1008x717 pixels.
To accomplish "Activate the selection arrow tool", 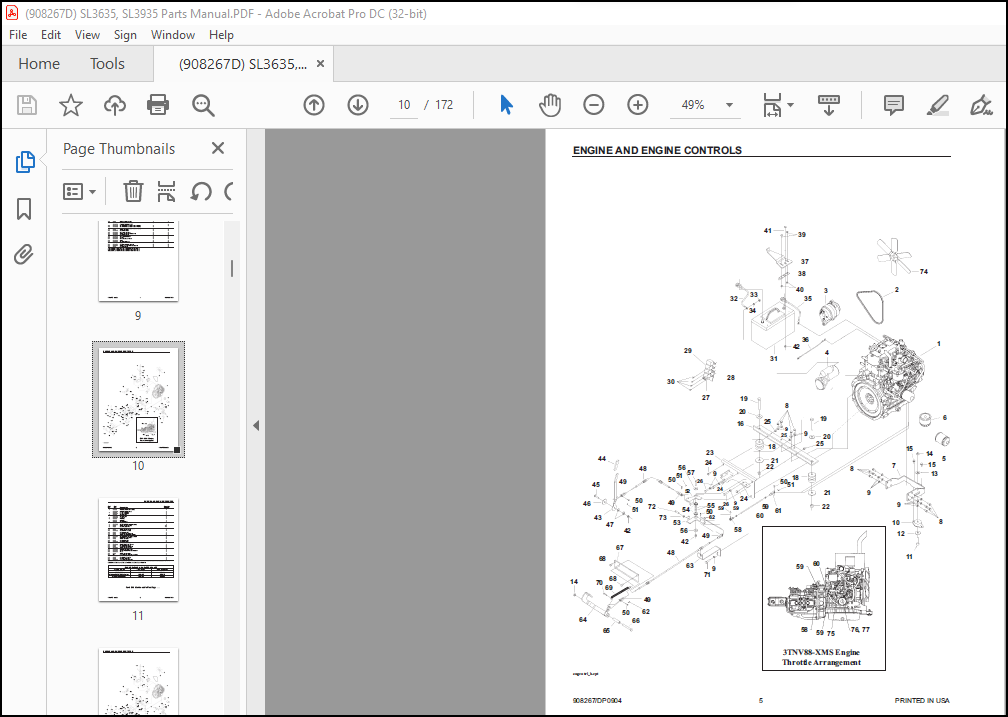I will [x=507, y=105].
